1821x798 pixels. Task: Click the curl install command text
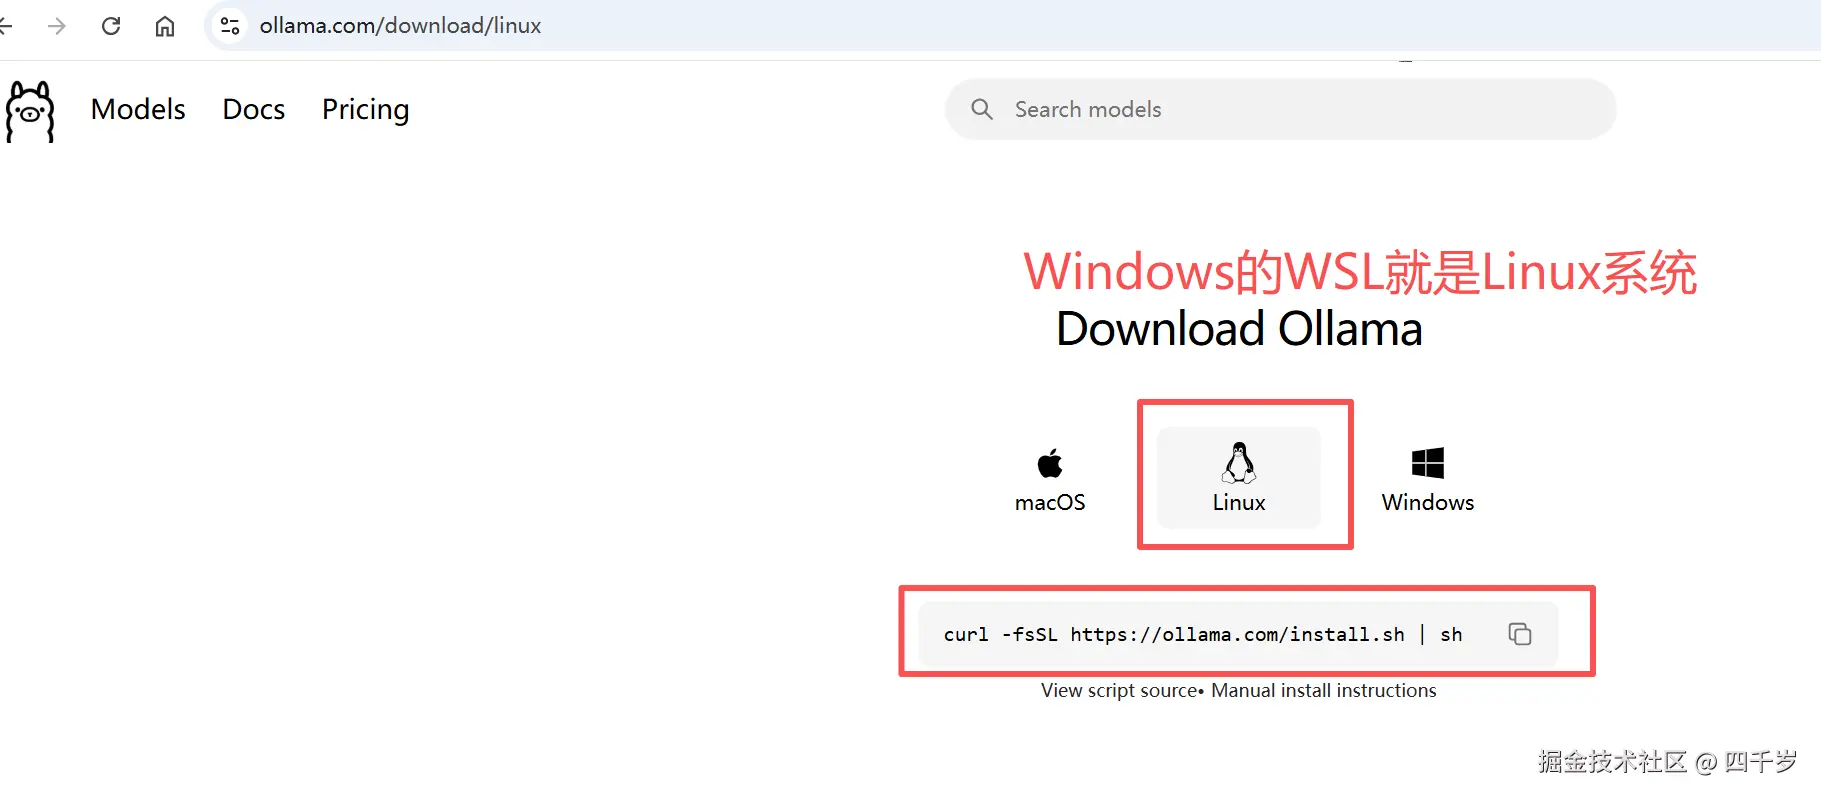pyautogui.click(x=1203, y=634)
